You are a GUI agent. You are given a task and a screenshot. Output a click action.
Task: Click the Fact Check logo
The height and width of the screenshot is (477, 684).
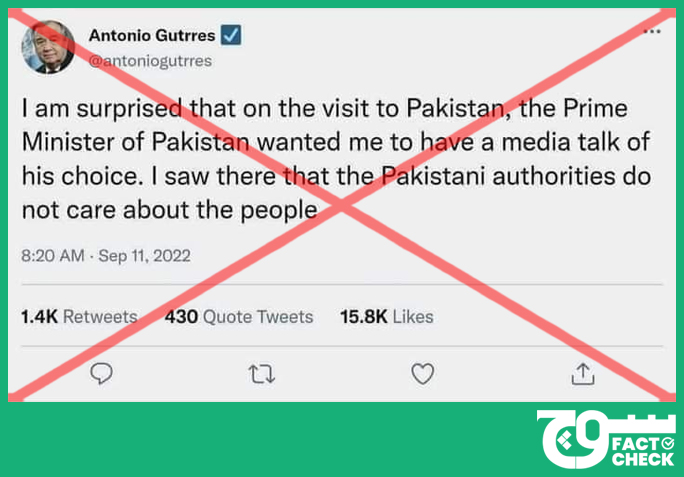[x=606, y=440]
